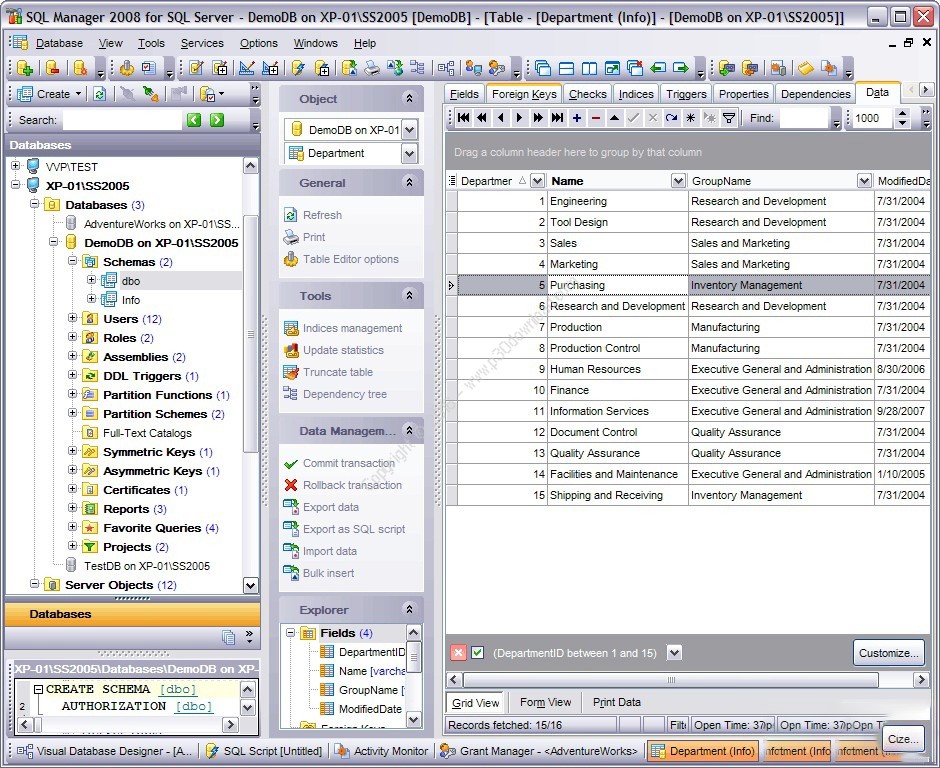Click the Find input field
Image resolution: width=940 pixels, height=768 pixels.
coord(804,118)
